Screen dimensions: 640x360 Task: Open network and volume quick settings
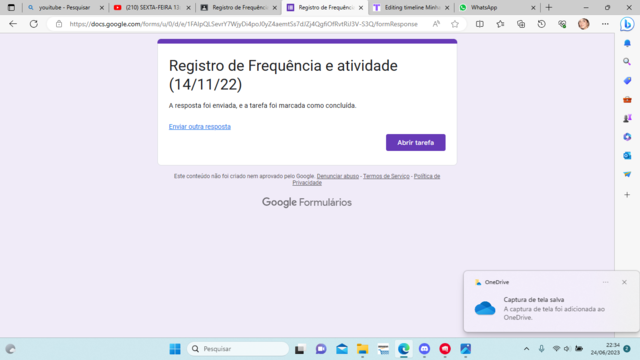pos(567,349)
